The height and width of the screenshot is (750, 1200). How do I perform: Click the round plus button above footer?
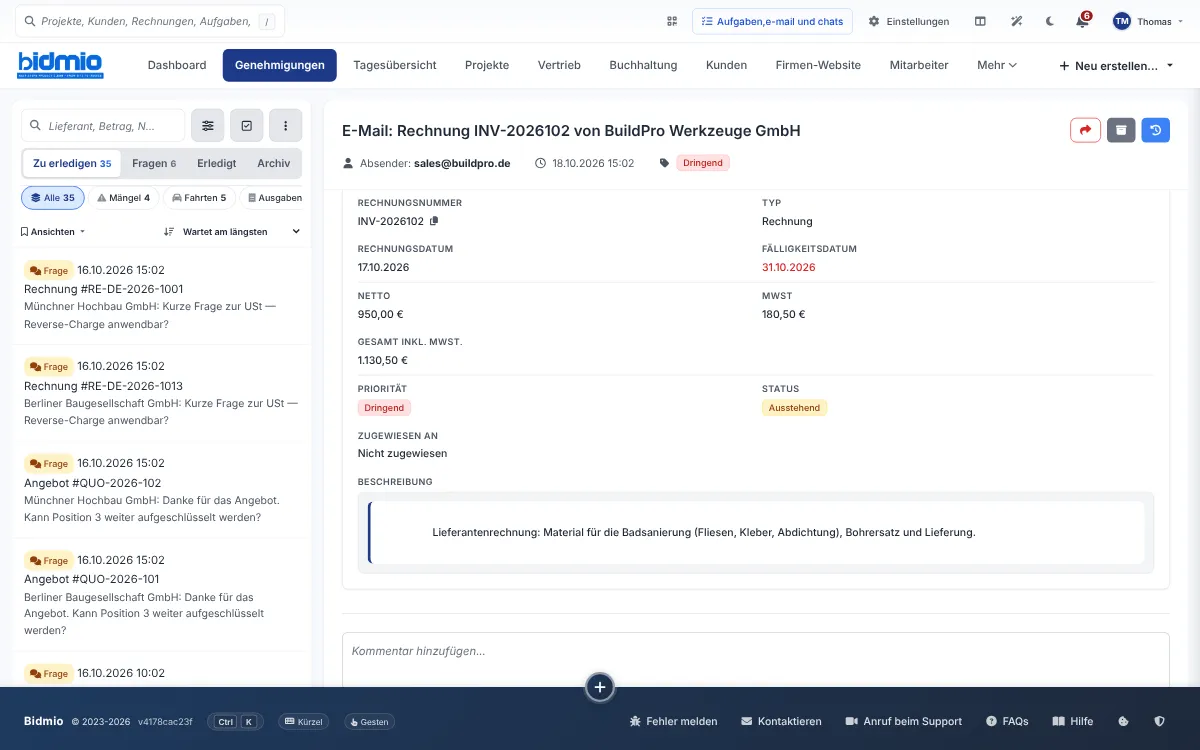click(600, 687)
